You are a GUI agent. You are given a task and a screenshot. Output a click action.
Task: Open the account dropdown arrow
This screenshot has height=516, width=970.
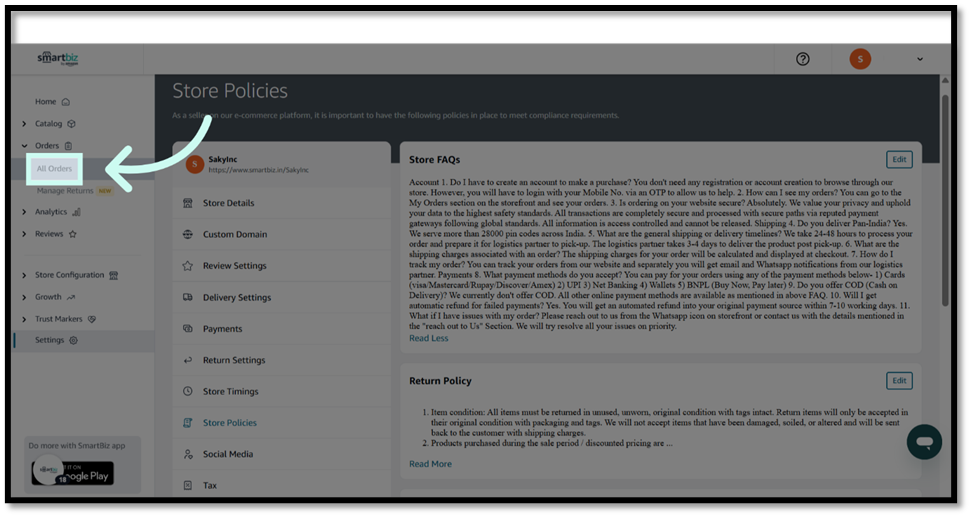(920, 60)
